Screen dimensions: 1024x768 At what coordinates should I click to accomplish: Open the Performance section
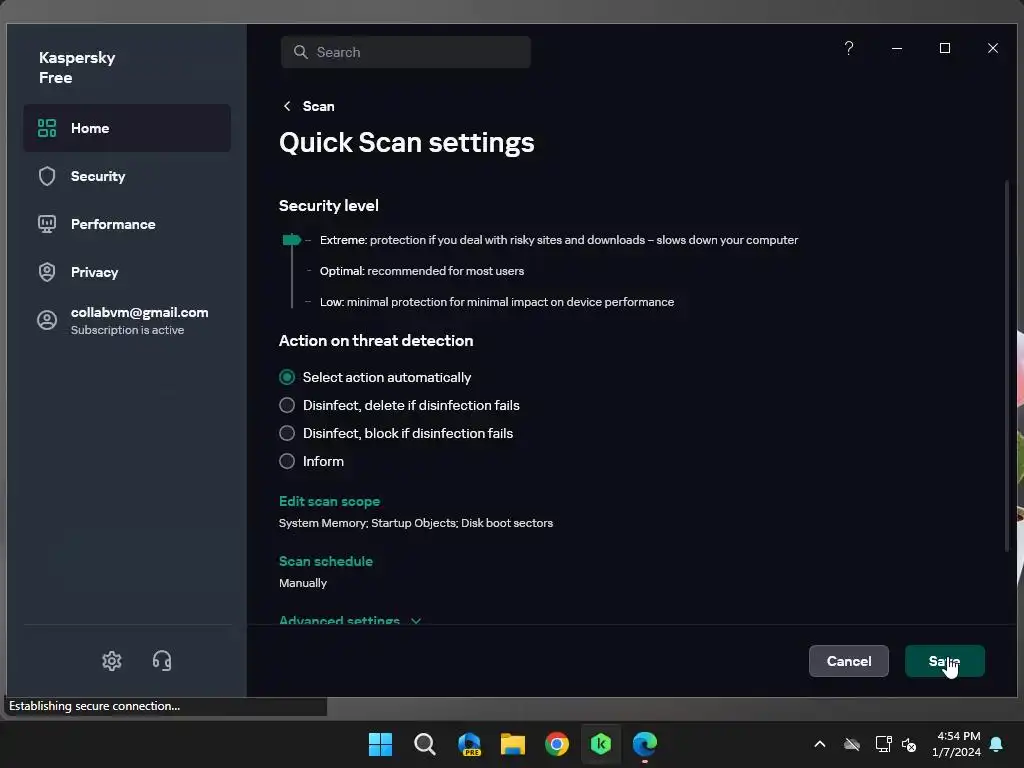pos(127,224)
